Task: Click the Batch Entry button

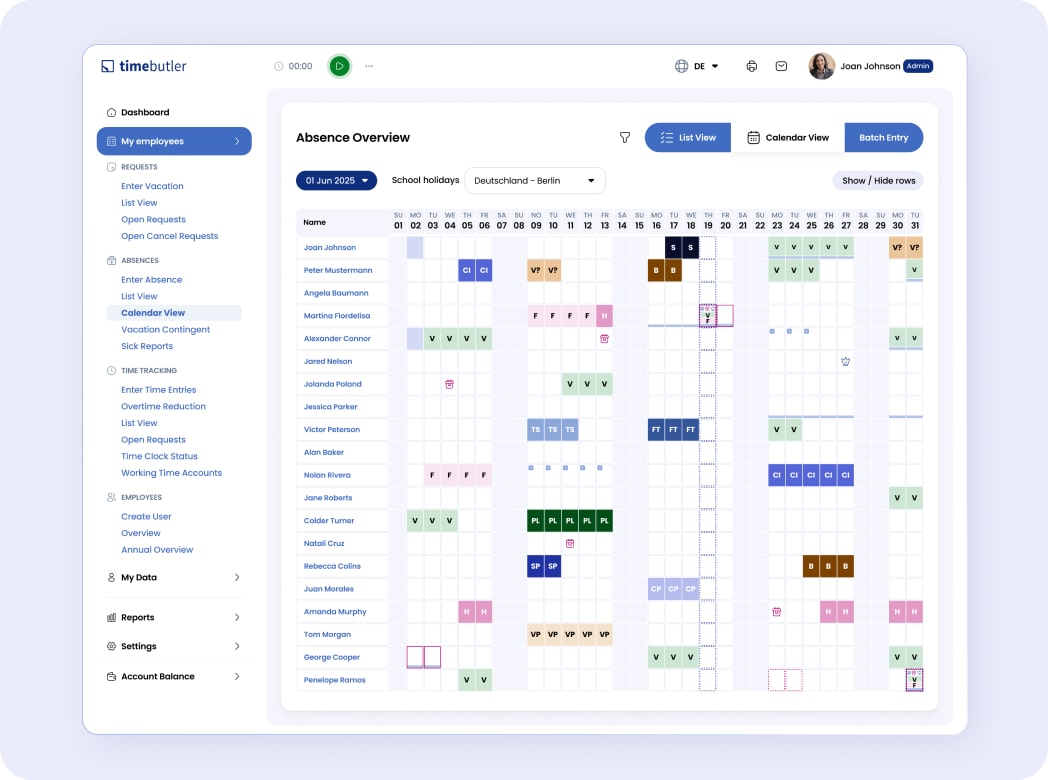Action: (883, 138)
